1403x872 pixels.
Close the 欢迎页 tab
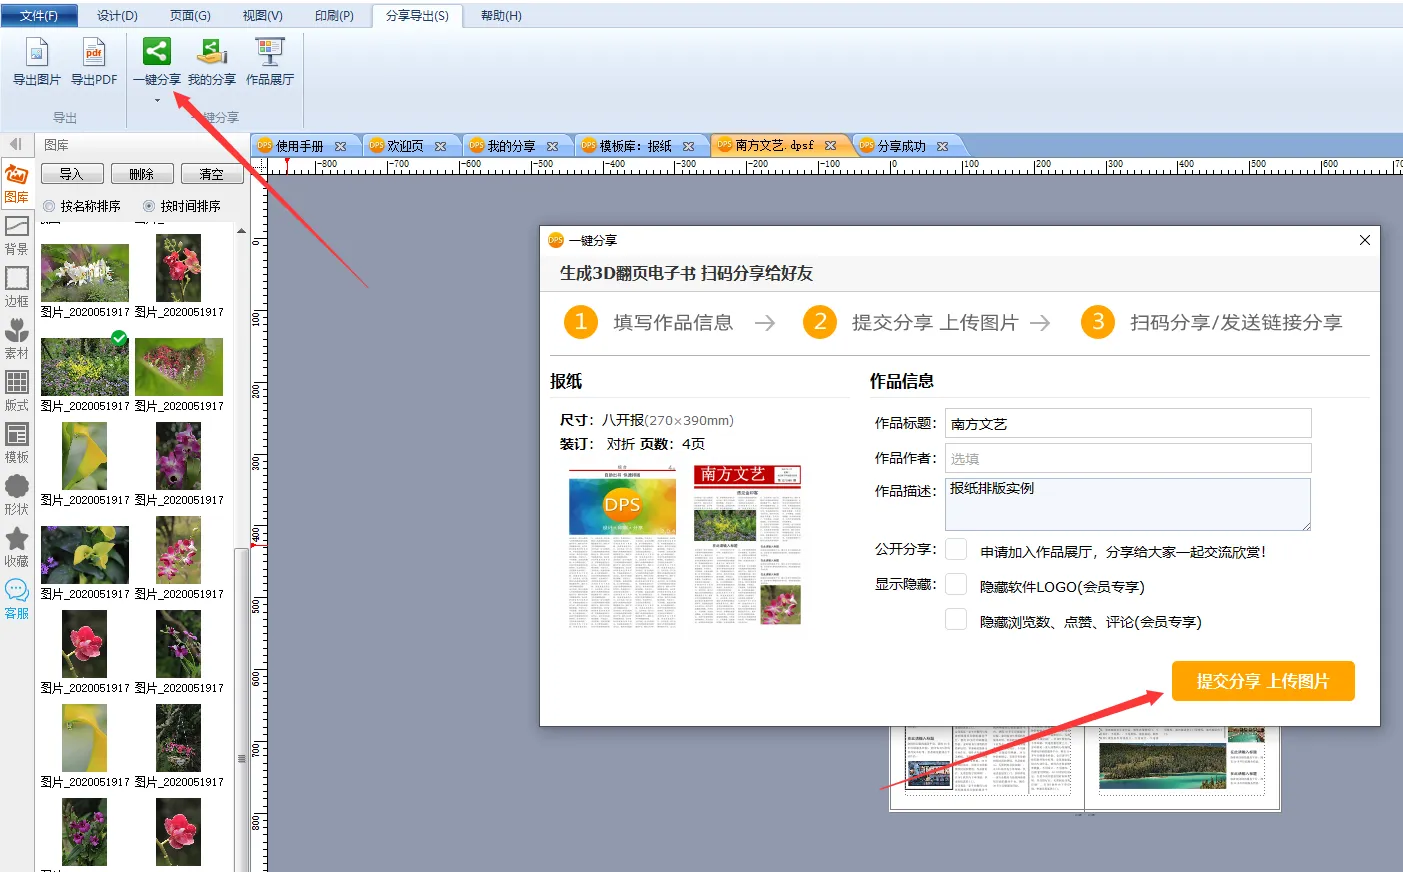pyautogui.click(x=440, y=146)
